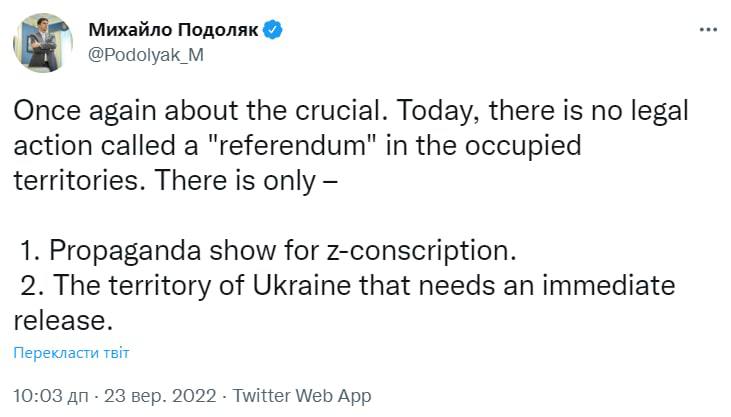Screen dimensions: 731x417
Task: Open the three-dot more options menu
Action: [x=707, y=30]
